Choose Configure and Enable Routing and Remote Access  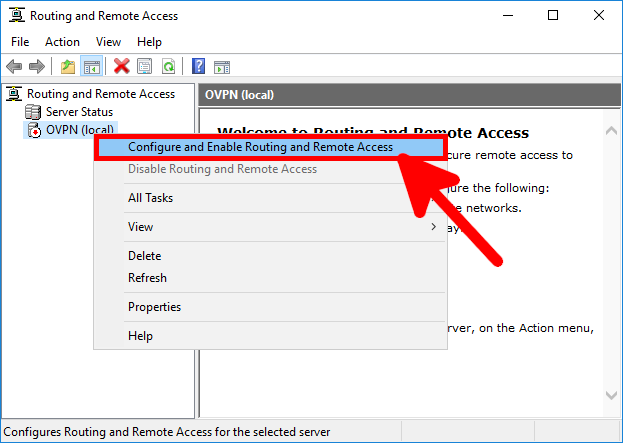click(260, 147)
